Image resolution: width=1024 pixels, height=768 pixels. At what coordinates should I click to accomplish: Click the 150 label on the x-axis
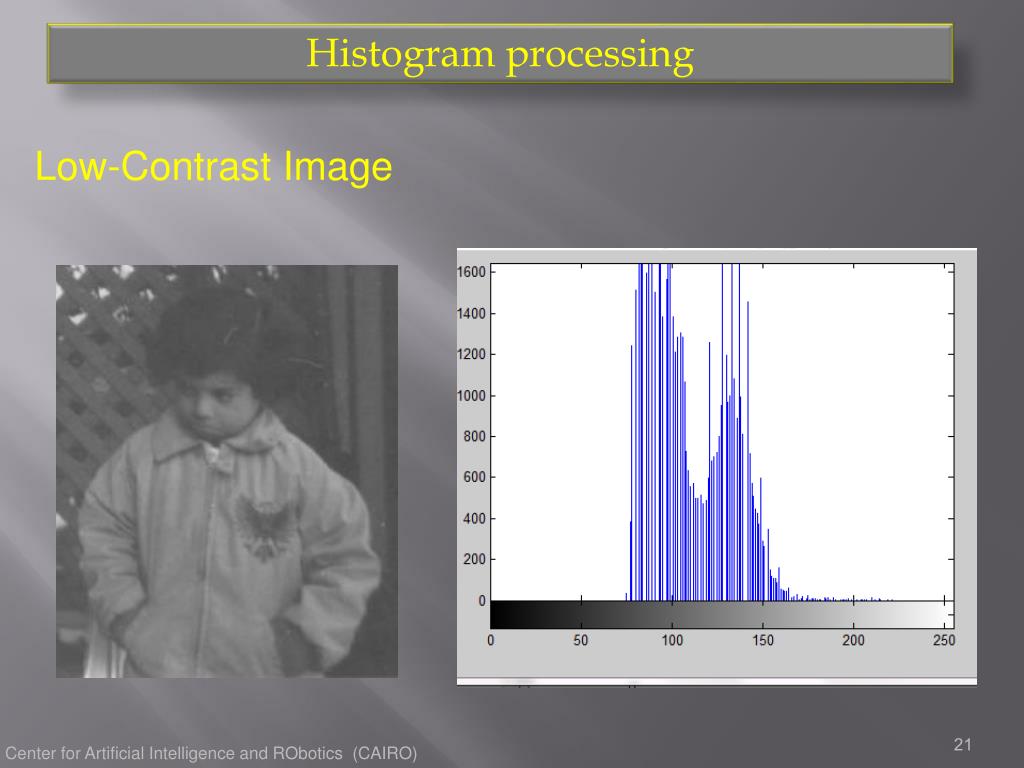pyautogui.click(x=763, y=641)
